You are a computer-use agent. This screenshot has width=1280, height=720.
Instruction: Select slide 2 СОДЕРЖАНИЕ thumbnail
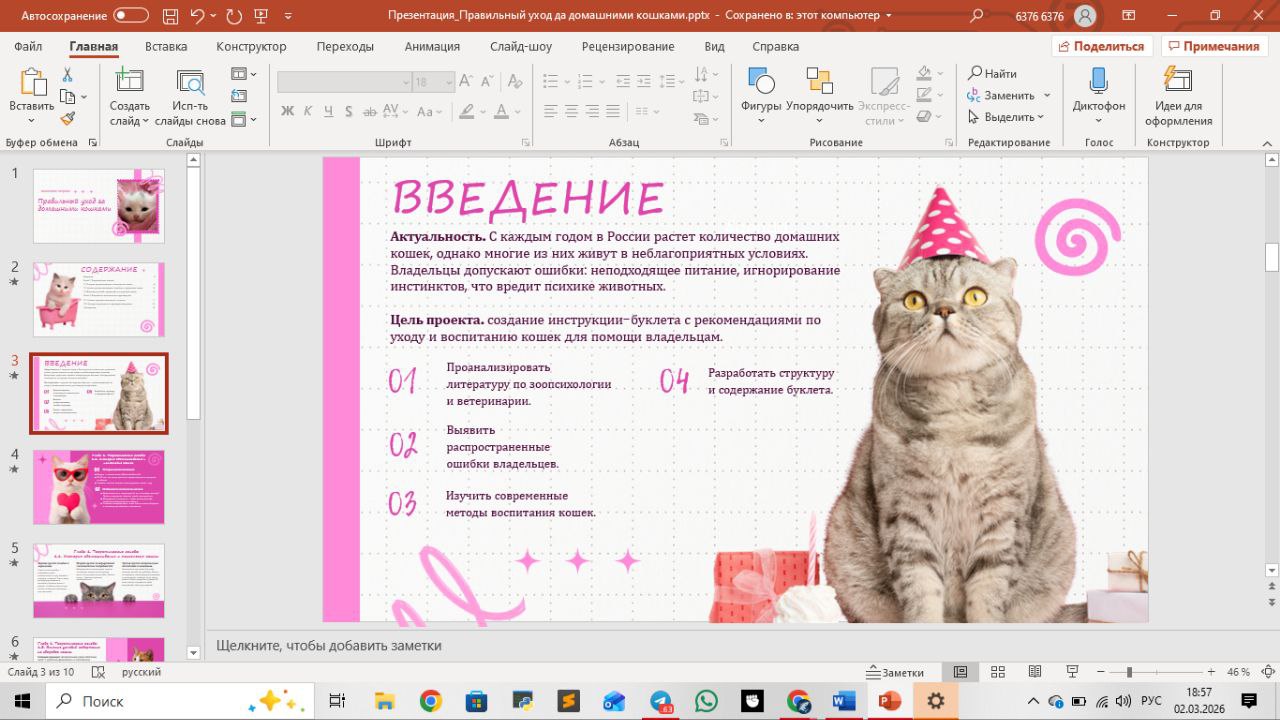coord(99,300)
